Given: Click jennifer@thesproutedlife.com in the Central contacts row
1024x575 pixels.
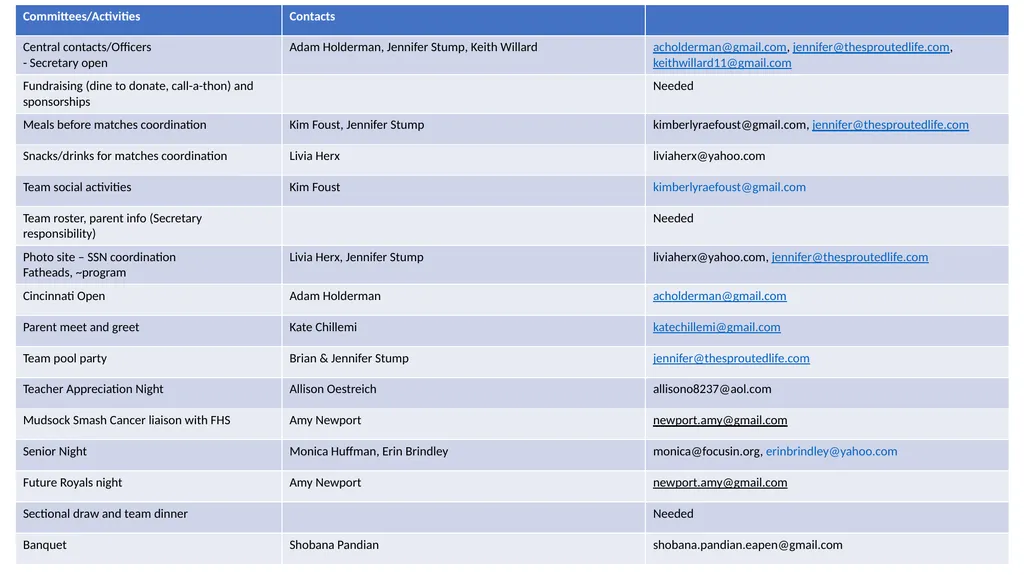Looking at the screenshot, I should tap(871, 47).
